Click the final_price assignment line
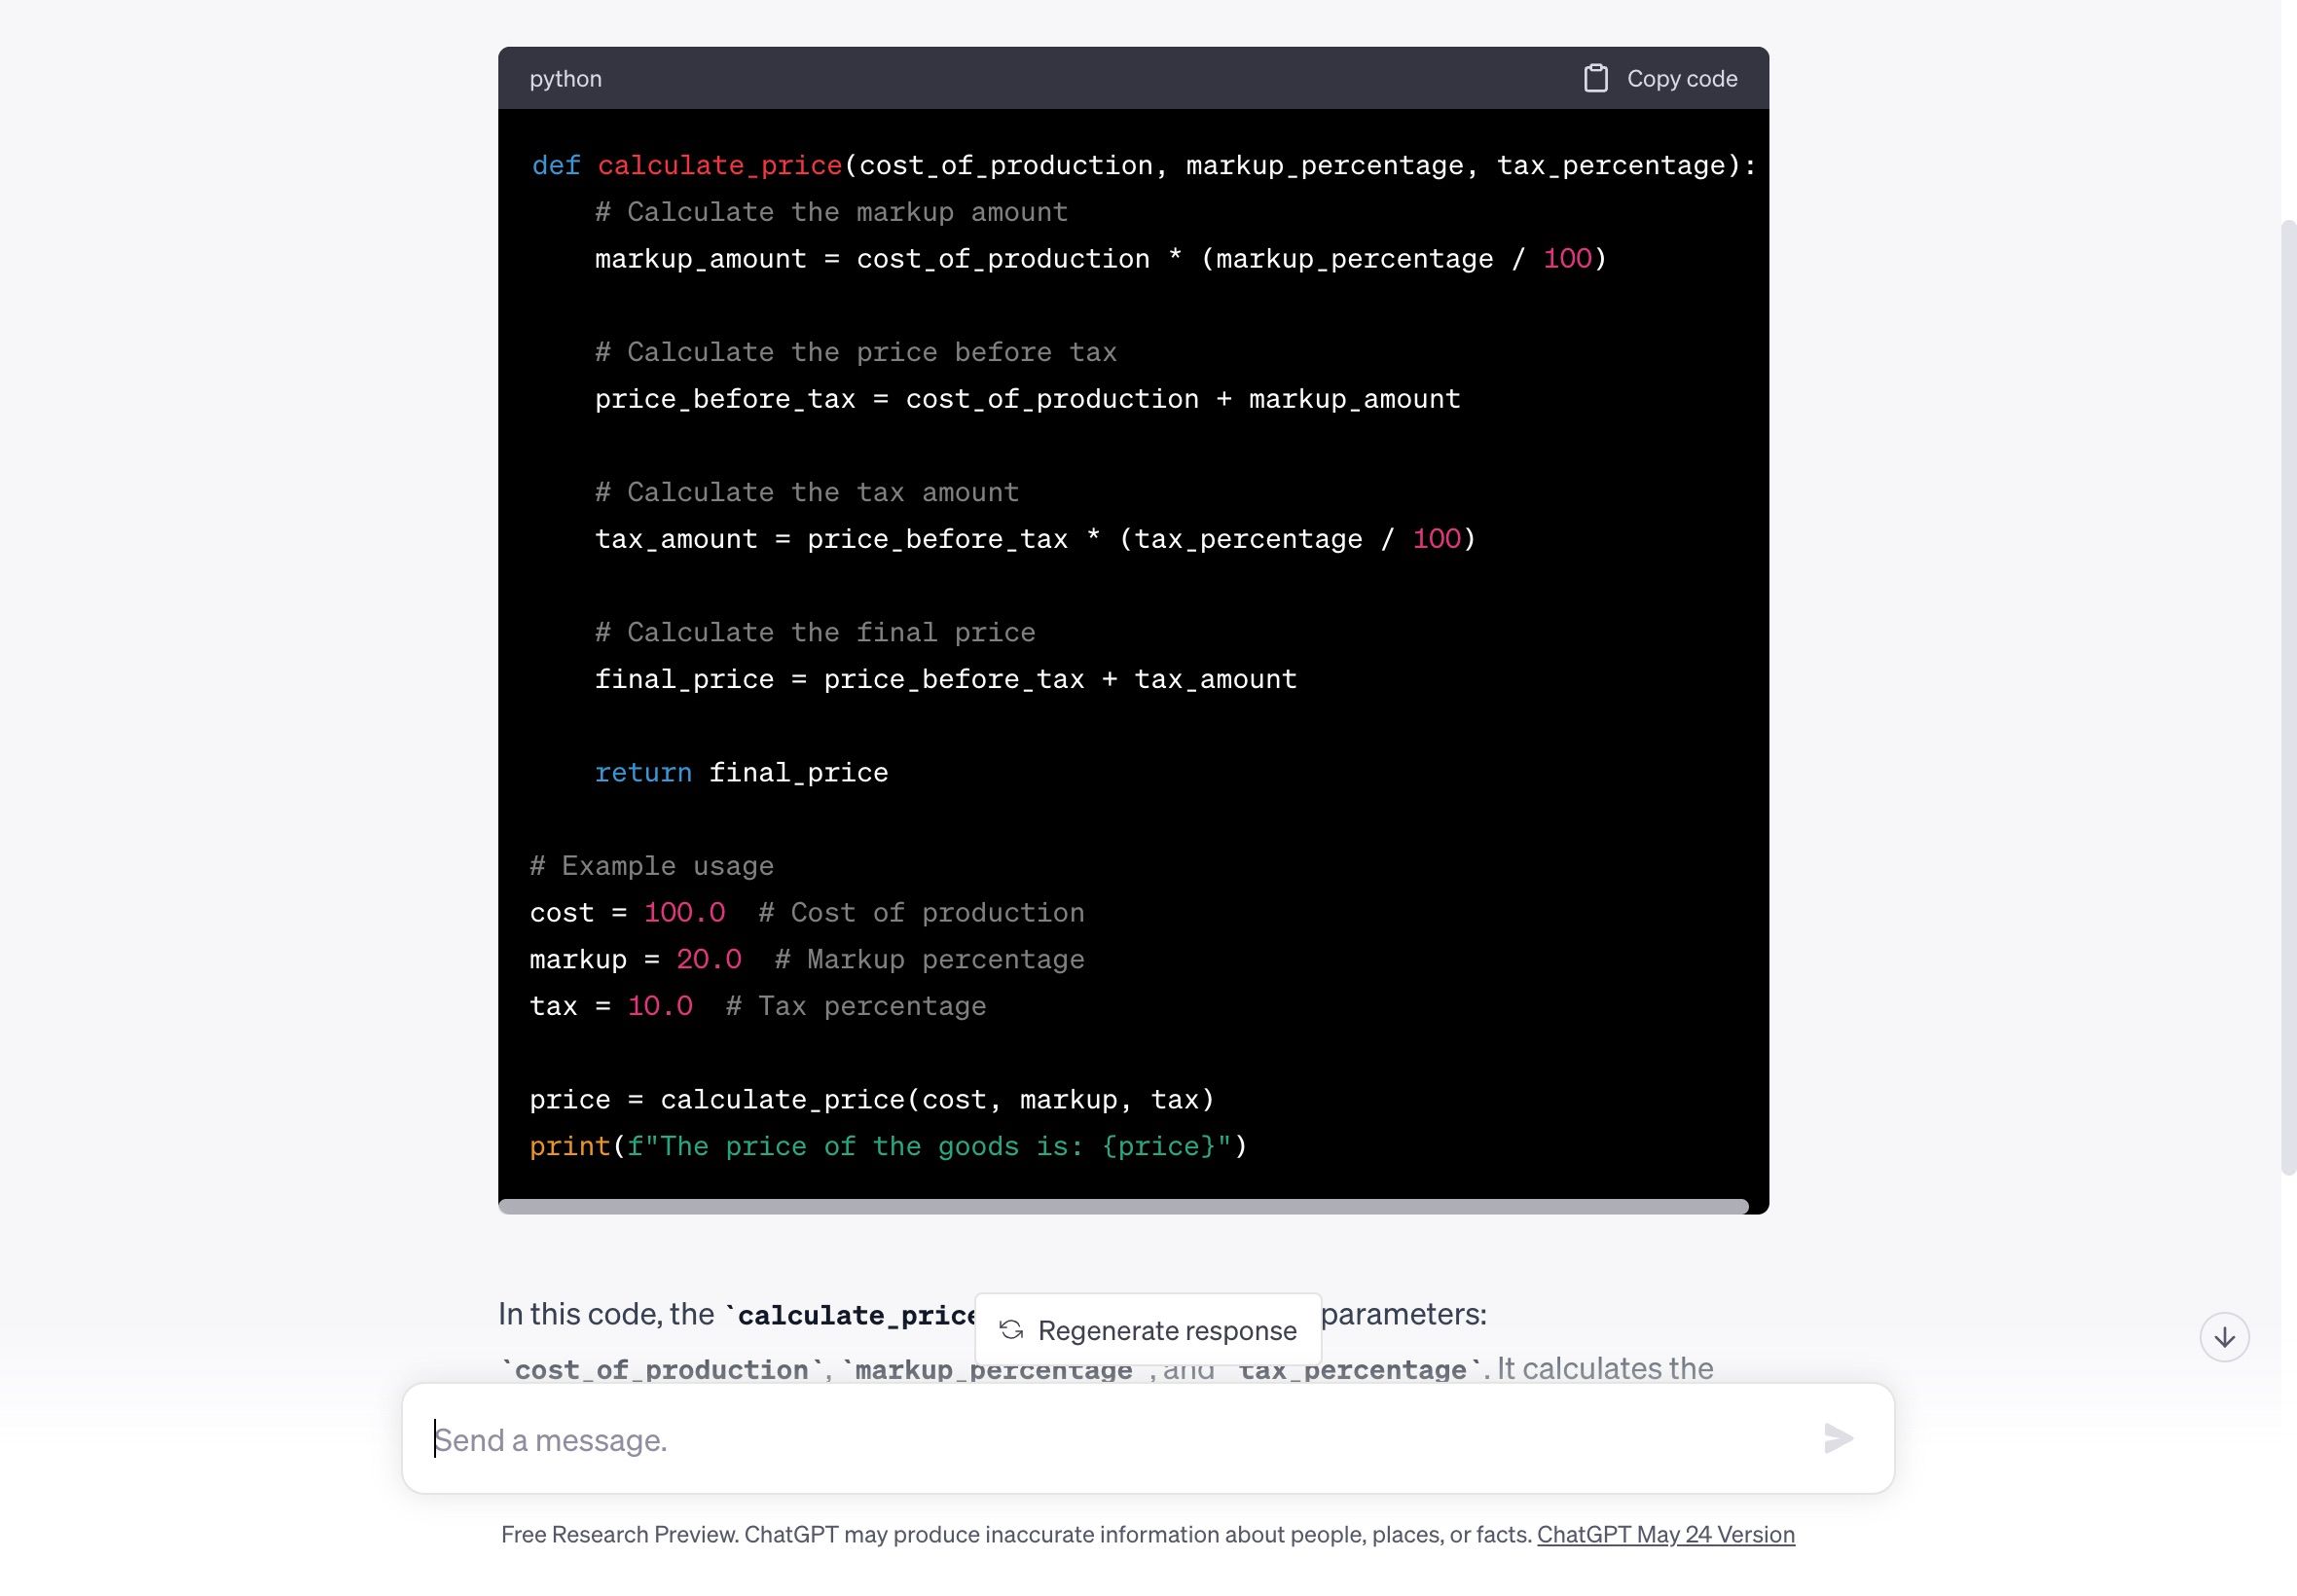 pos(945,679)
